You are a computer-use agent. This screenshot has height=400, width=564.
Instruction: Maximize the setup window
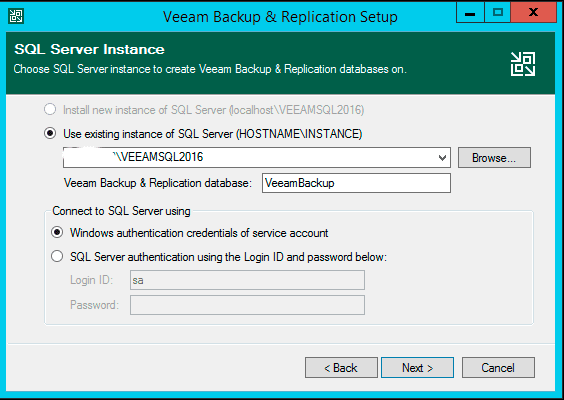[x=497, y=13]
